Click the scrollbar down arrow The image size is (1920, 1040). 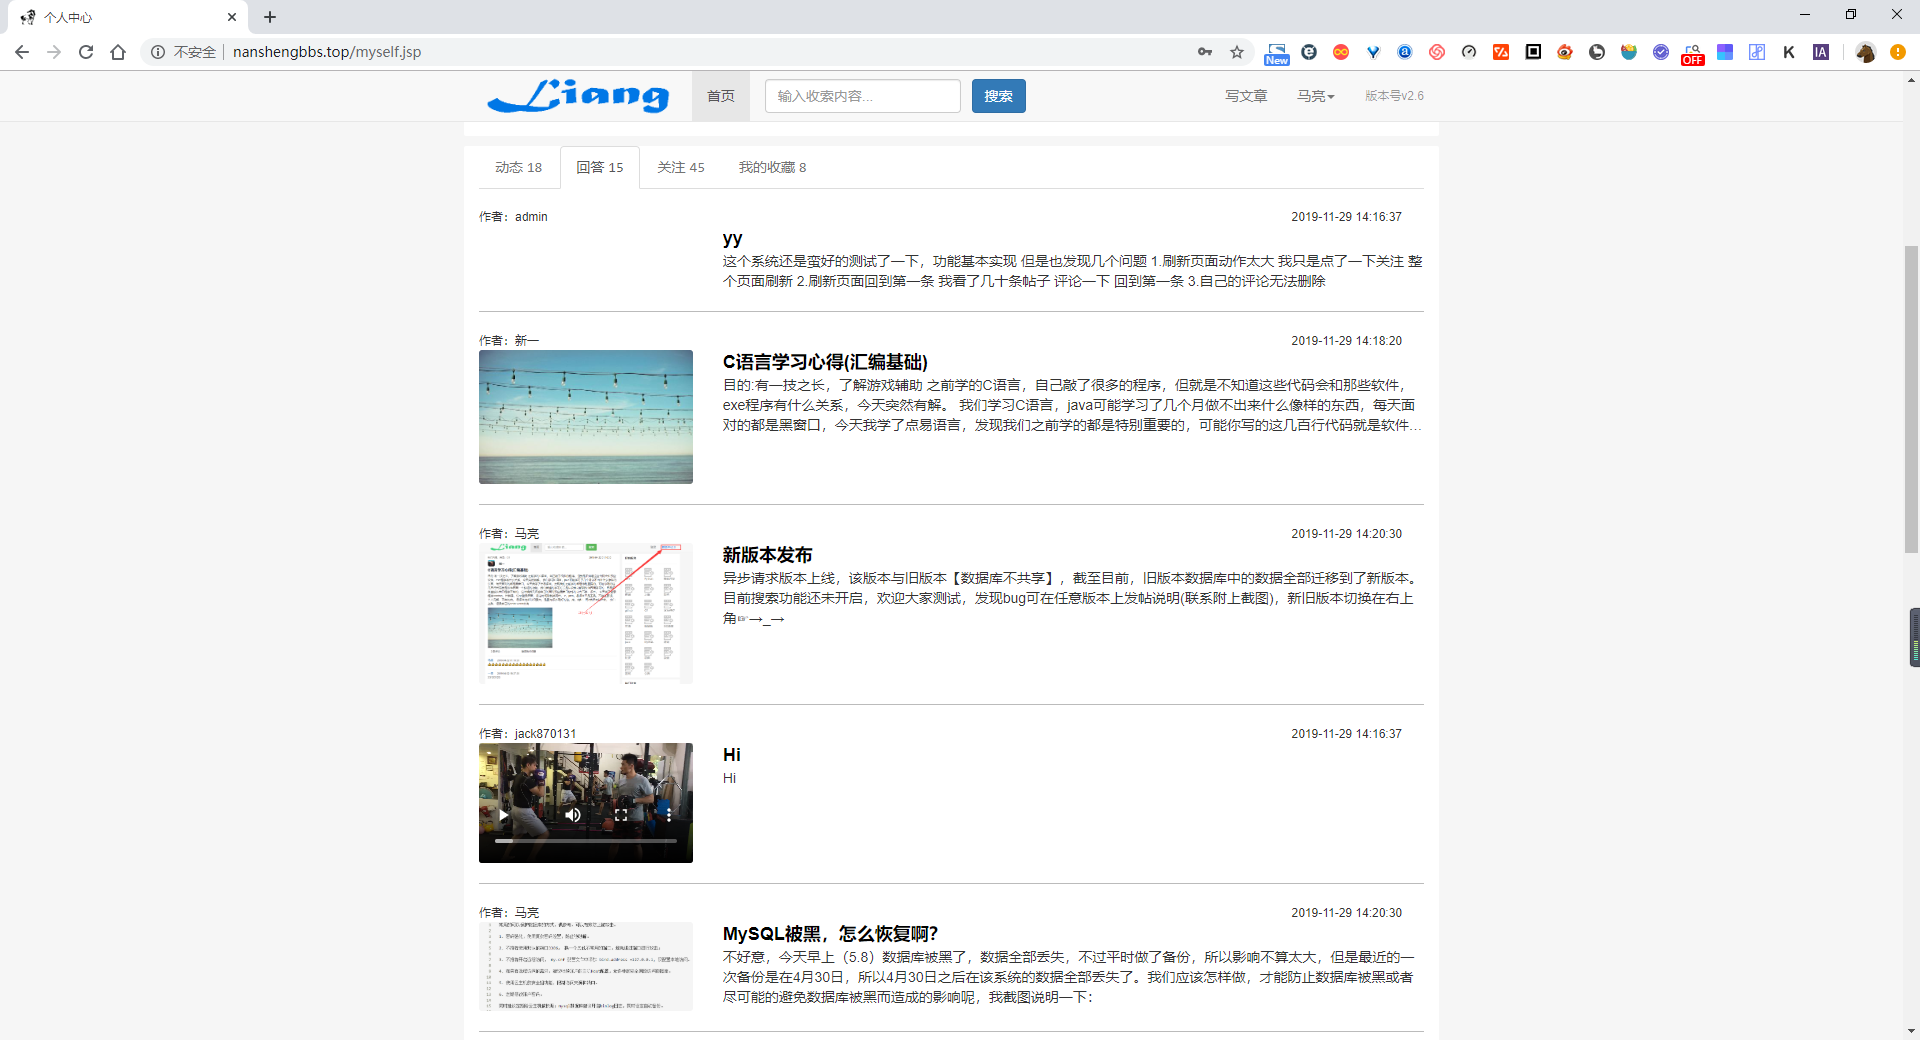[1911, 1031]
